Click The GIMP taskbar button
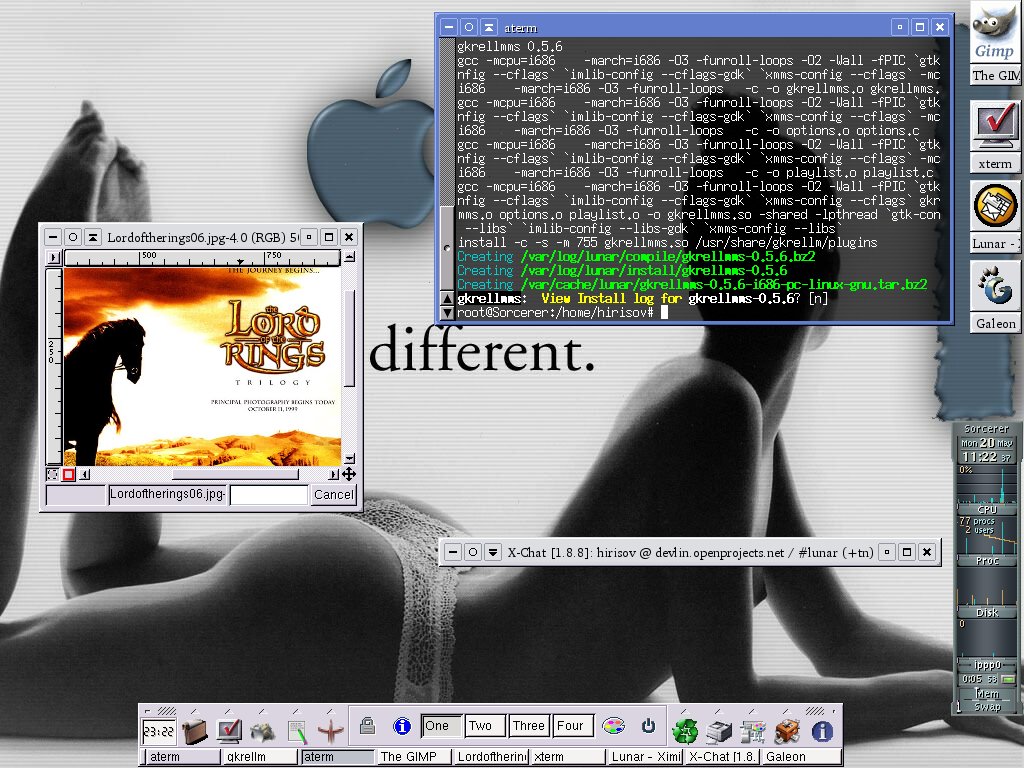Image resolution: width=1024 pixels, height=768 pixels. tap(413, 757)
